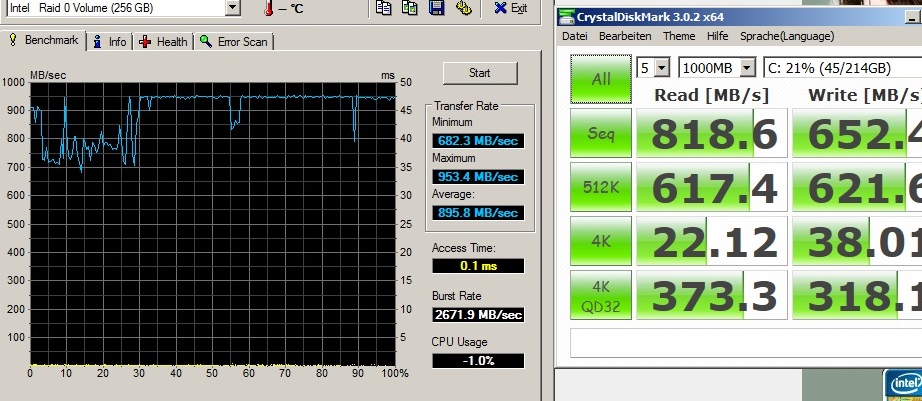The height and width of the screenshot is (401, 922).
Task: Open the Theme menu
Action: pyautogui.click(x=679, y=36)
